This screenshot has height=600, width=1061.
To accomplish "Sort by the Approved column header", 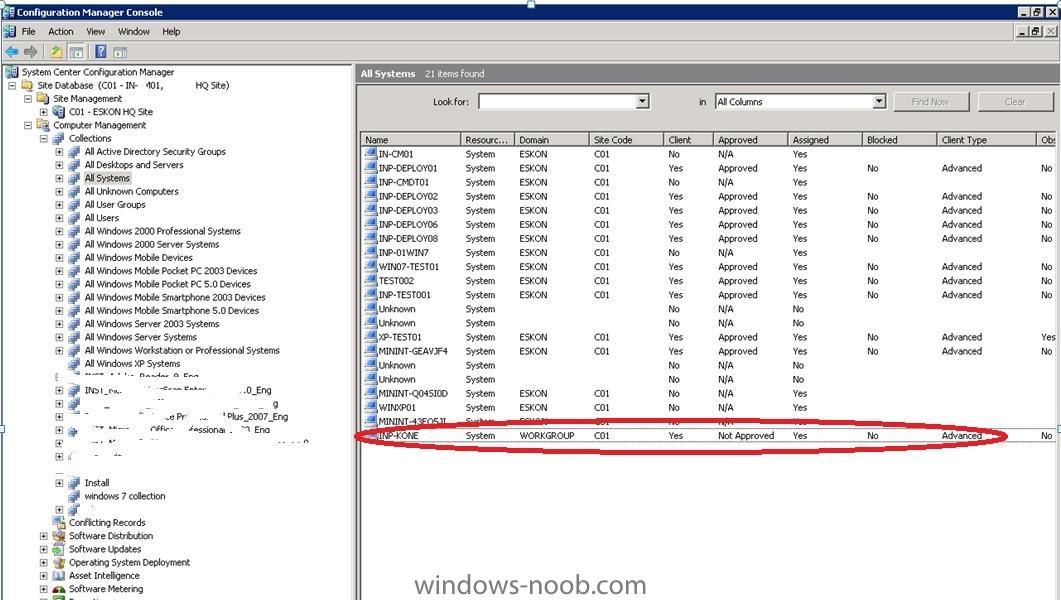I will pos(750,139).
